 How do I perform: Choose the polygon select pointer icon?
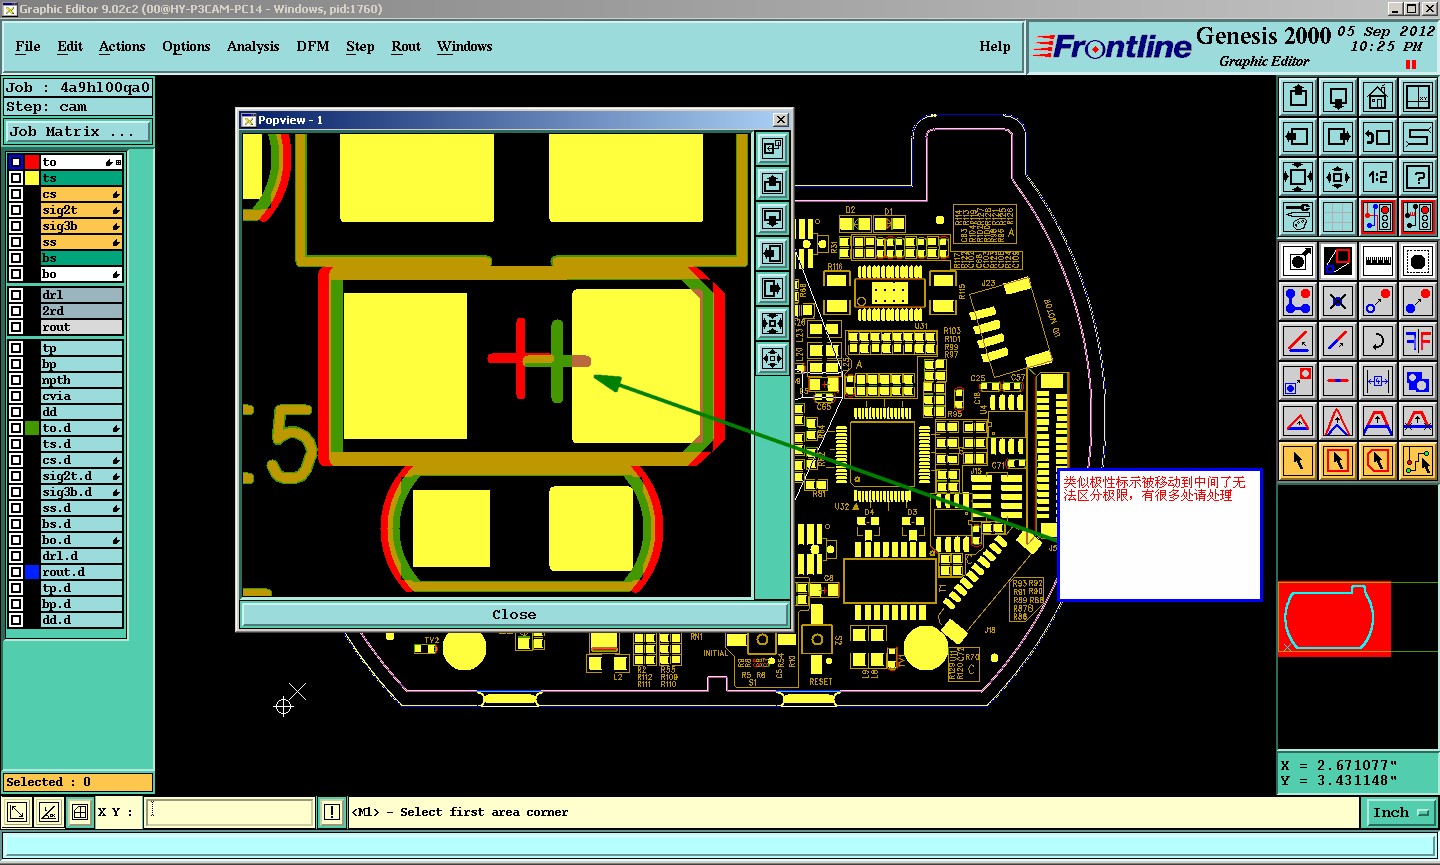1378,461
